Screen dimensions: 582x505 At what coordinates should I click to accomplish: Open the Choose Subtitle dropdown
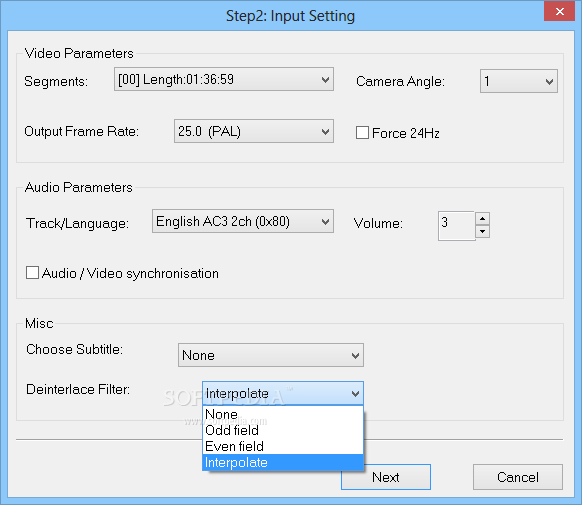(271, 355)
